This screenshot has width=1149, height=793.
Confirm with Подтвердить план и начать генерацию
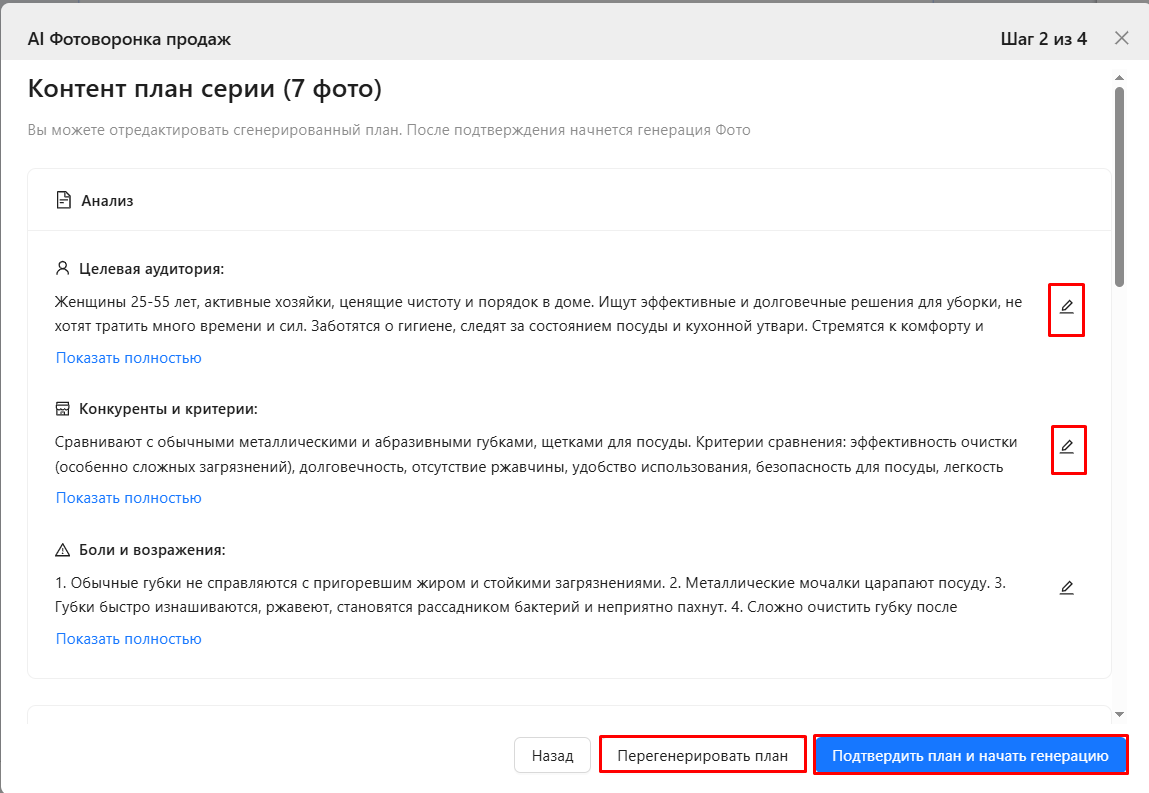[970, 756]
